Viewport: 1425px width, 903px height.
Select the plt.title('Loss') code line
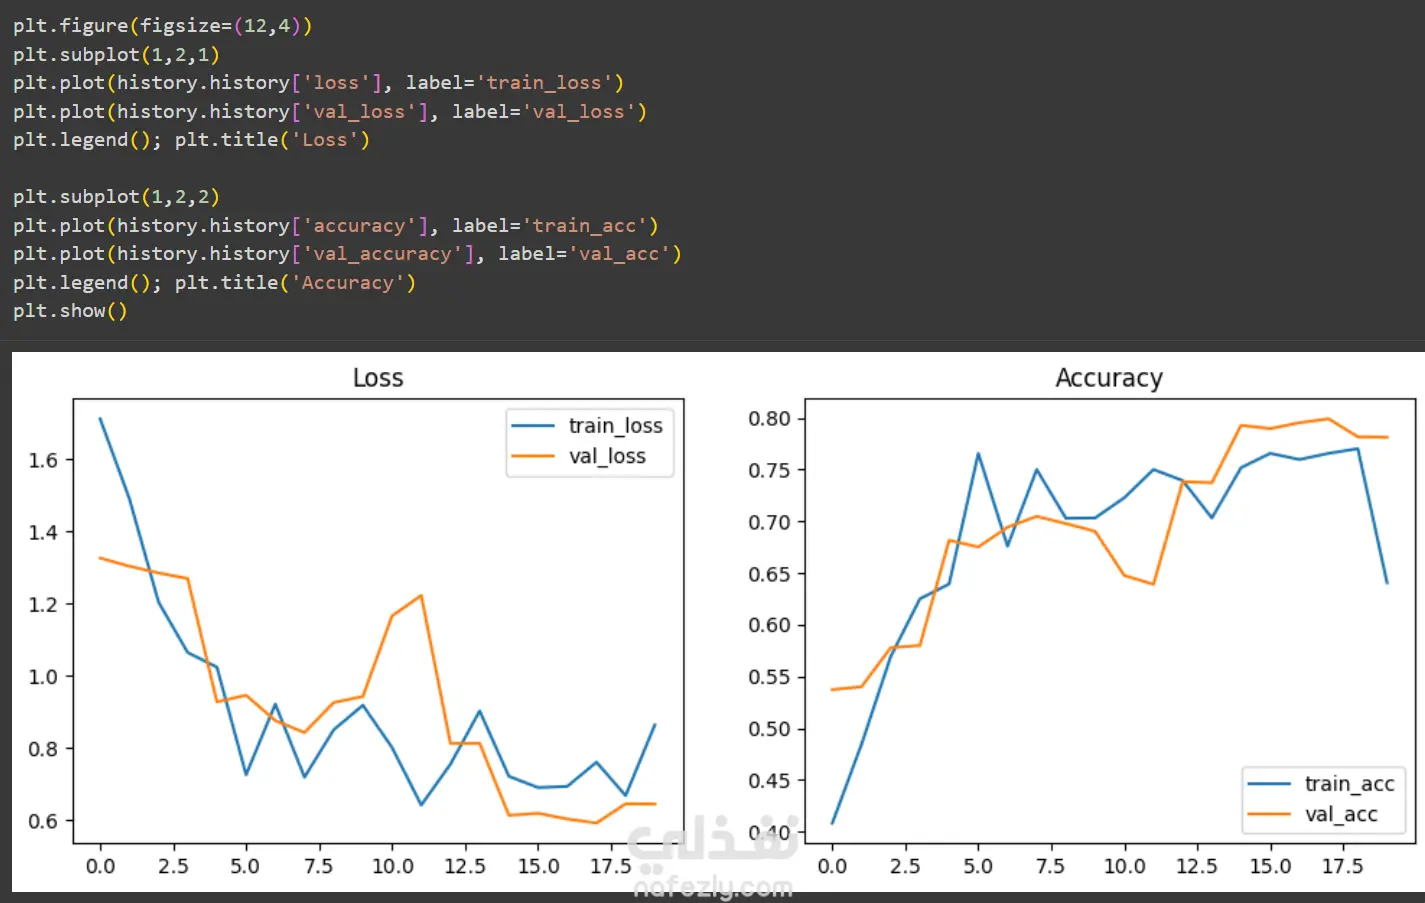pyautogui.click(x=191, y=140)
